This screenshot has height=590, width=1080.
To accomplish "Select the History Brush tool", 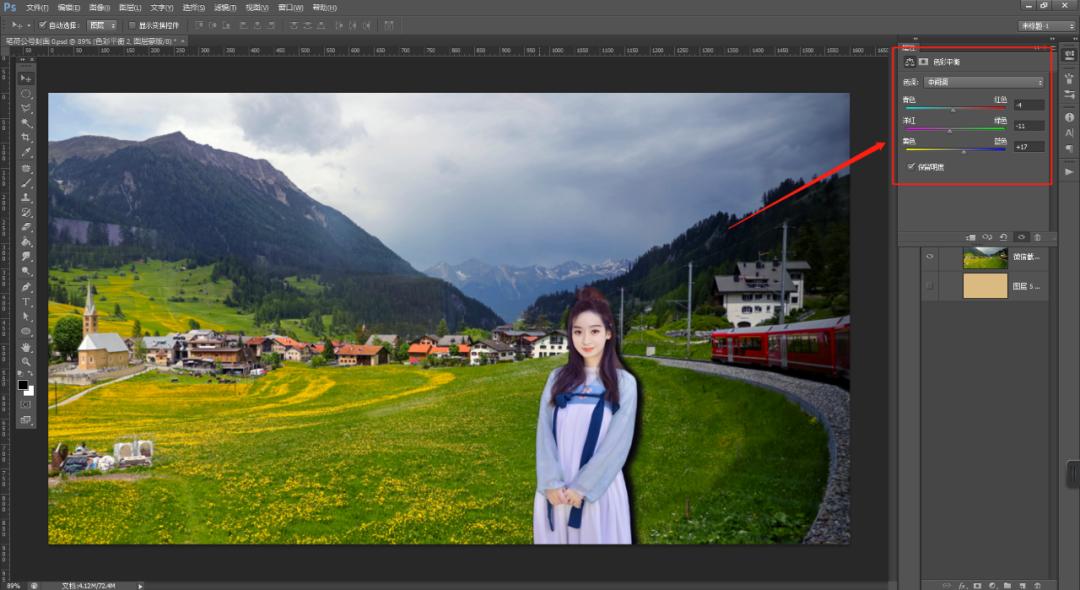I will 26,212.
